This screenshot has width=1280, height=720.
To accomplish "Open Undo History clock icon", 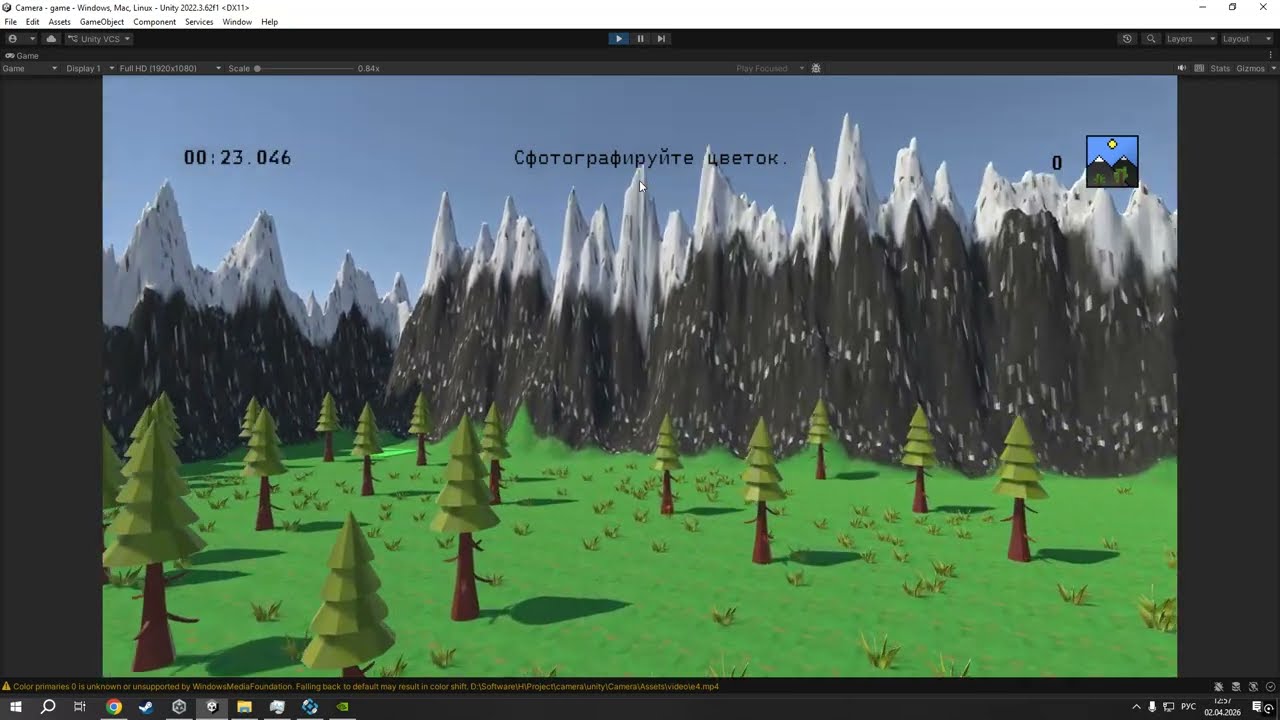I will (1127, 39).
